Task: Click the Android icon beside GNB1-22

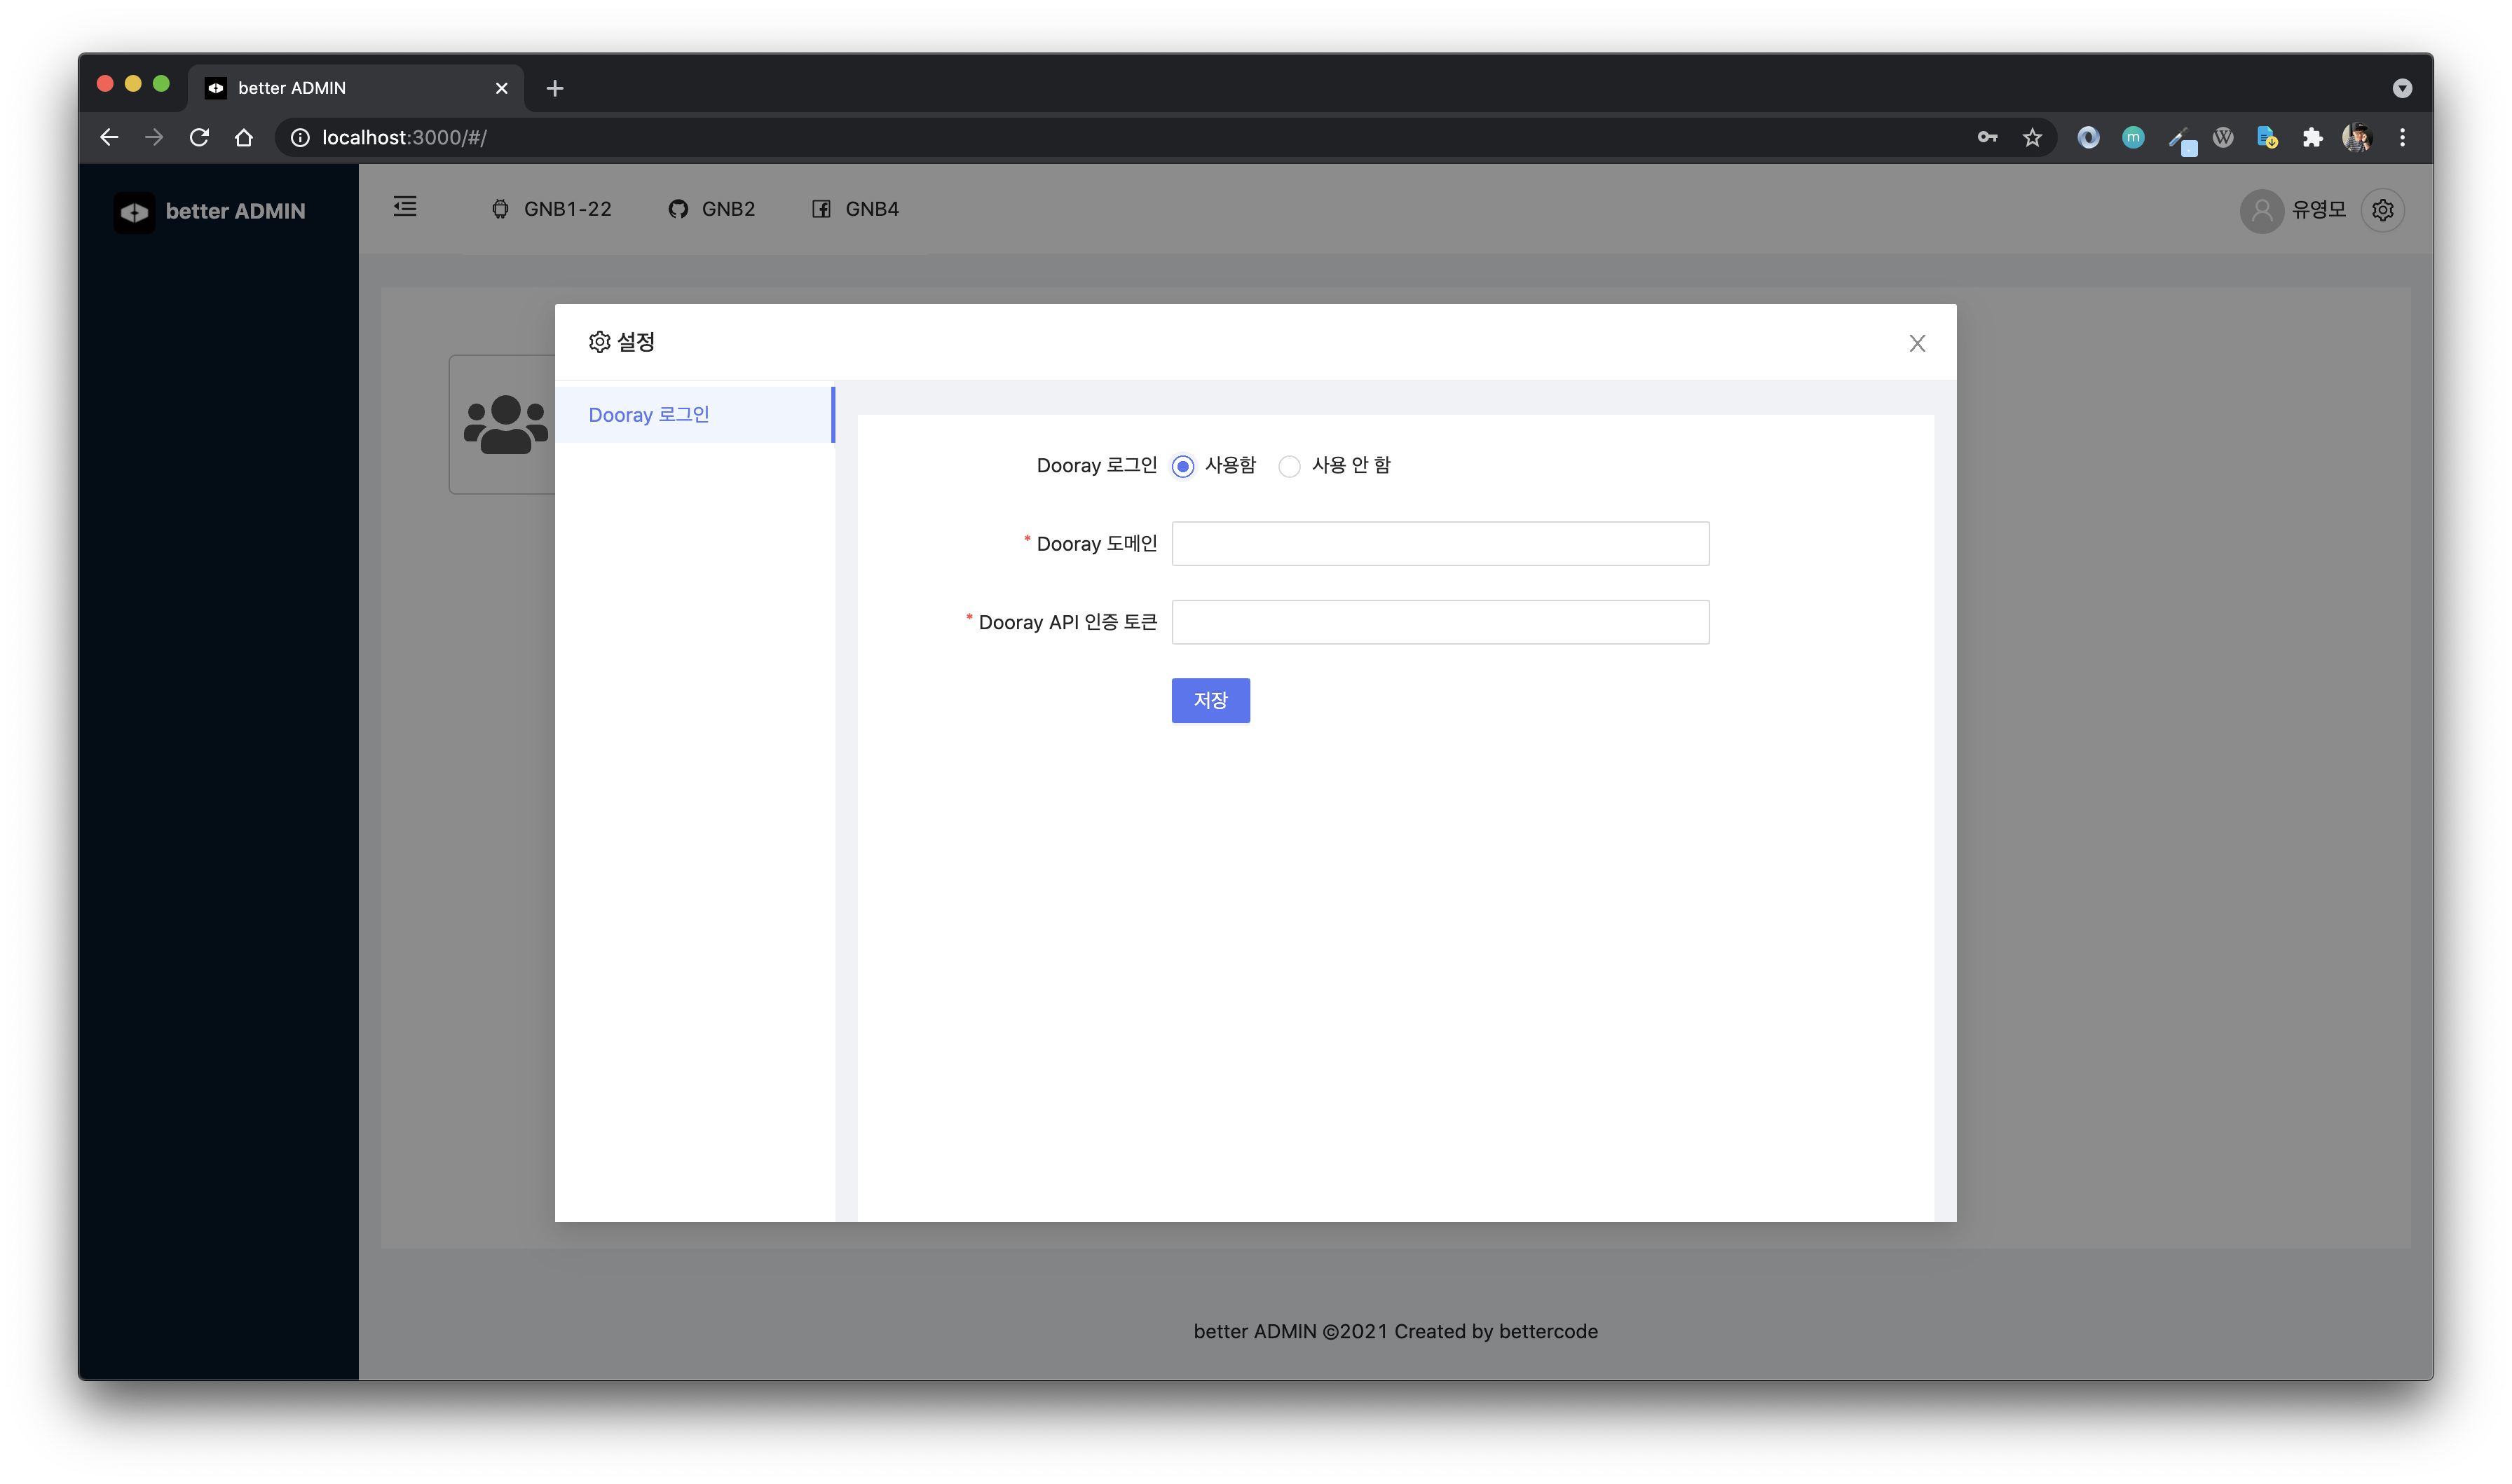Action: (501, 209)
